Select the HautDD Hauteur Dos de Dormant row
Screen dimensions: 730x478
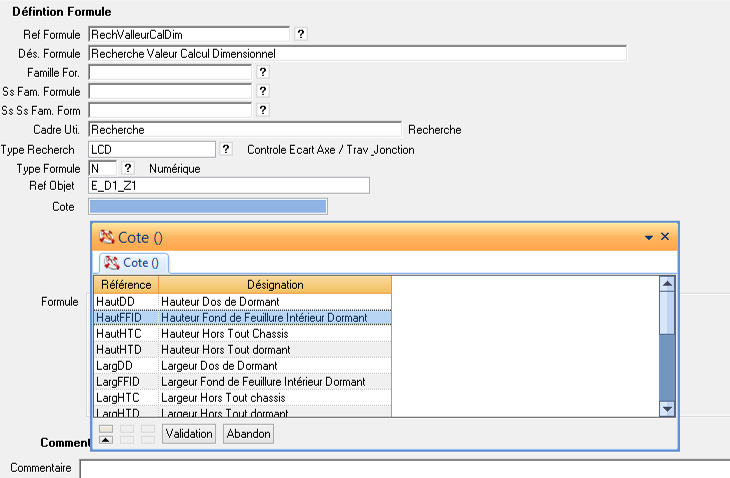click(x=240, y=301)
